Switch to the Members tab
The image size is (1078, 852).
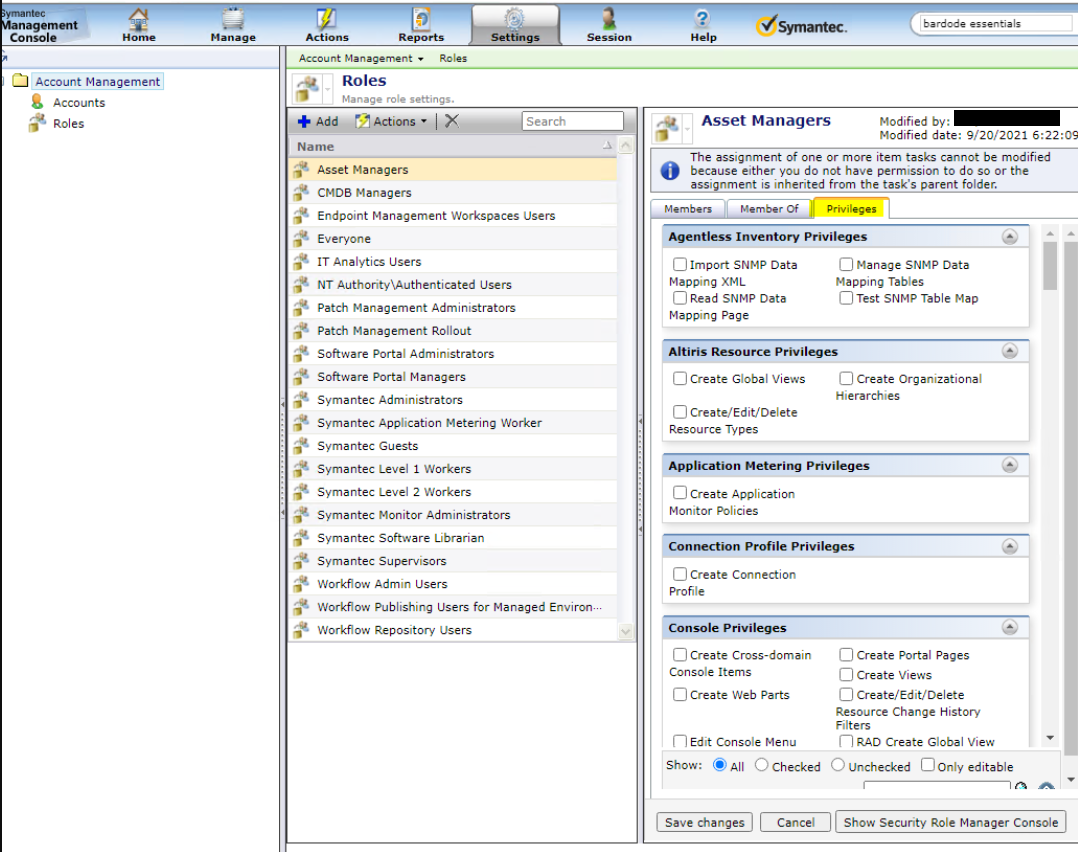pyautogui.click(x=688, y=209)
